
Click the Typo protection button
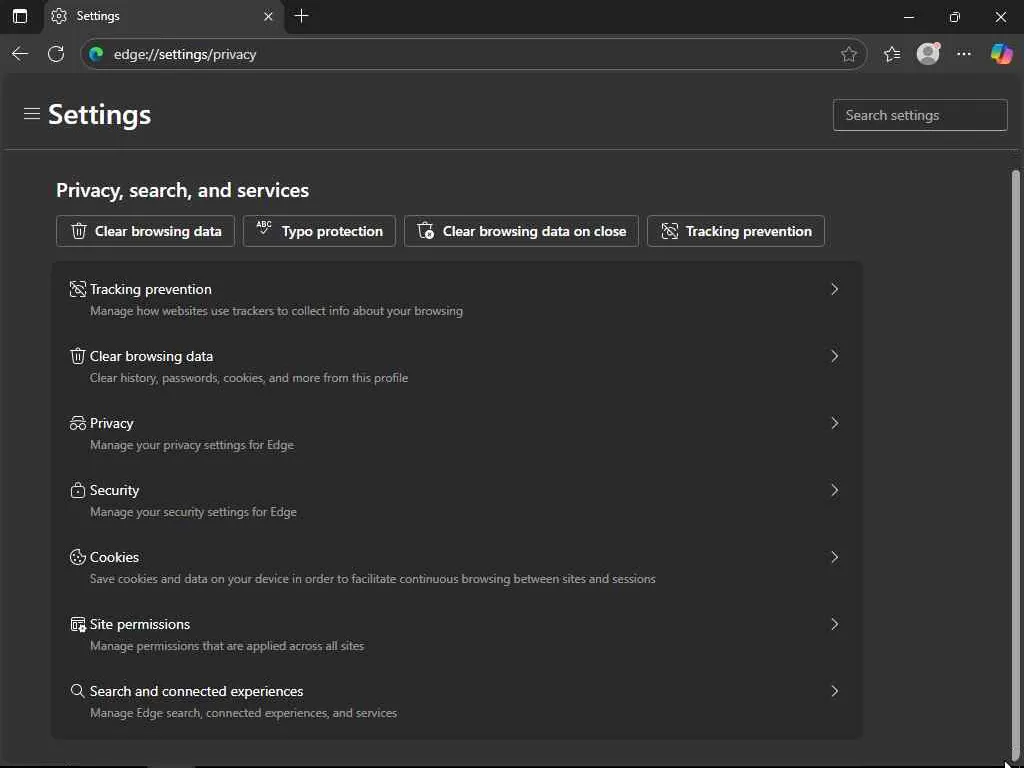320,231
